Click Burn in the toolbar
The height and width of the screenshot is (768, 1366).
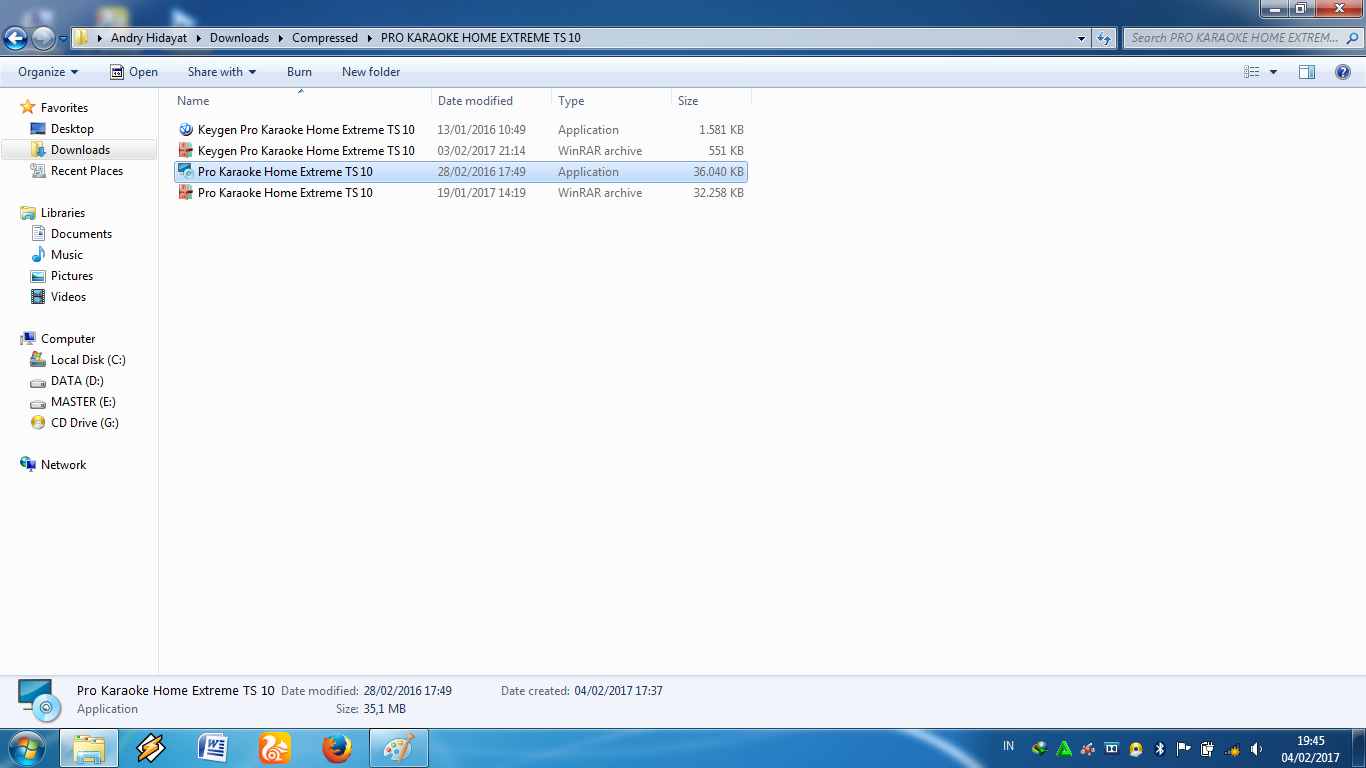(299, 72)
